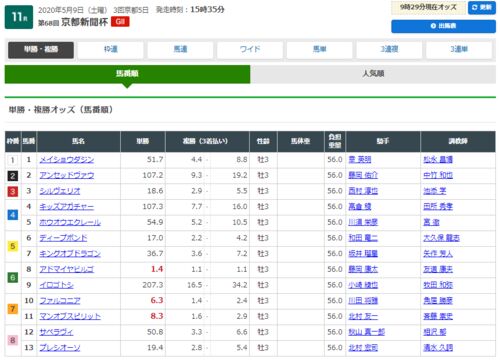
Task: Click the win odds value 51.7
Action: point(155,160)
